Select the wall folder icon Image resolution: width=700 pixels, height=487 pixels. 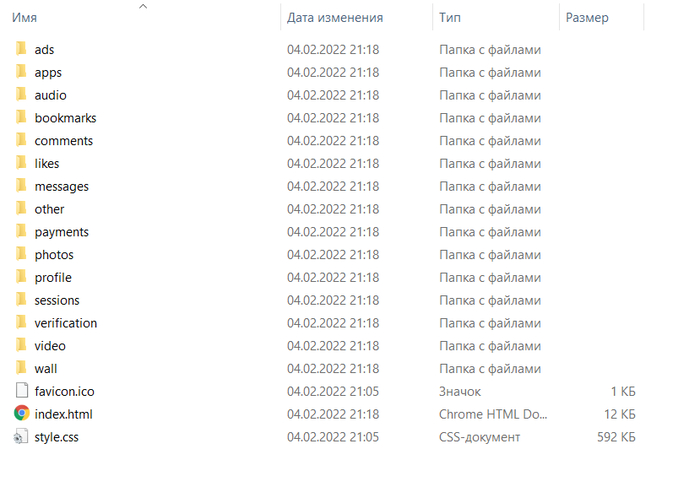coord(21,367)
